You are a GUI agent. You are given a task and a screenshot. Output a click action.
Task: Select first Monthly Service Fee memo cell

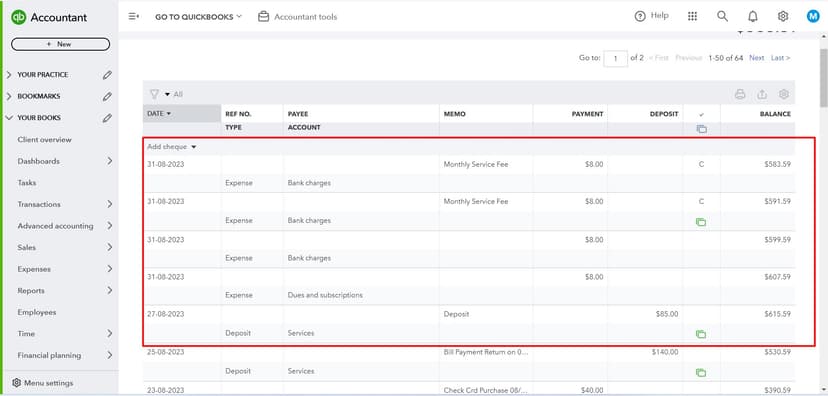click(x=476, y=164)
